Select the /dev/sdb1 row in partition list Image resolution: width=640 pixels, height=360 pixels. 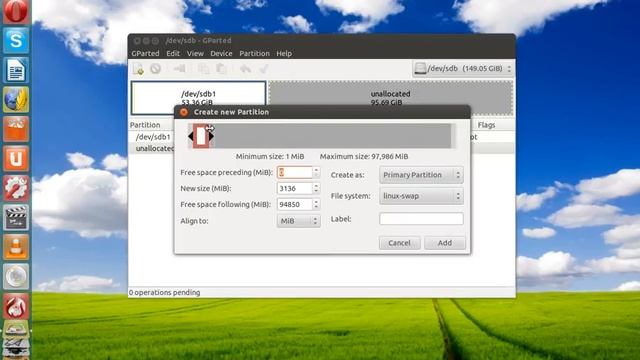point(153,137)
